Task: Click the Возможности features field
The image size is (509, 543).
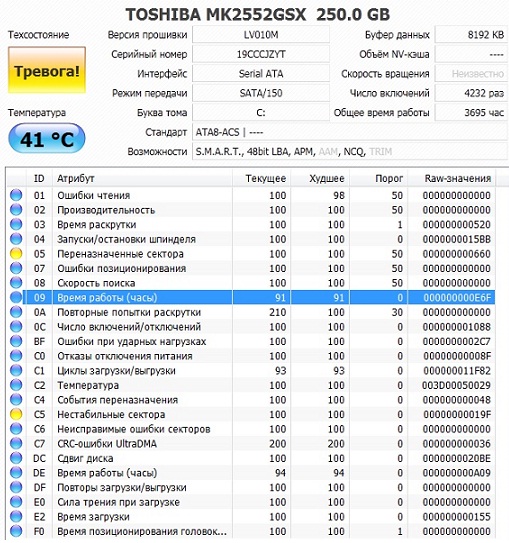Action: [x=350, y=151]
